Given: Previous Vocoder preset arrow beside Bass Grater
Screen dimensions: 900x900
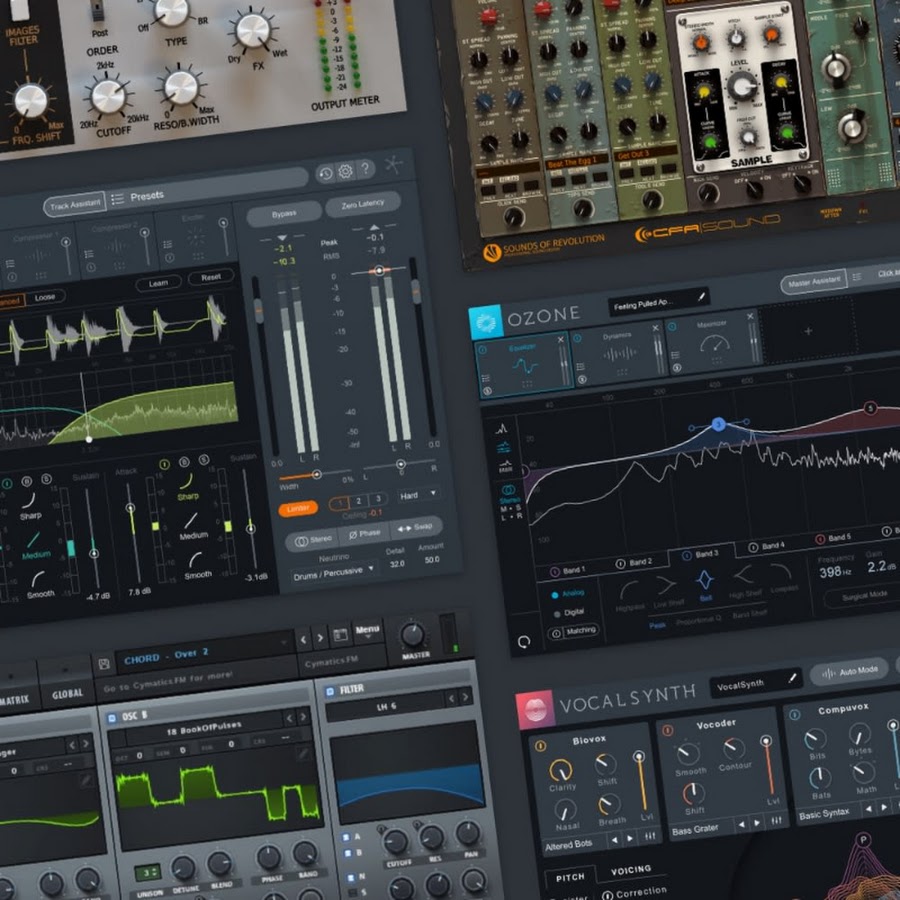Looking at the screenshot, I should (x=742, y=825).
